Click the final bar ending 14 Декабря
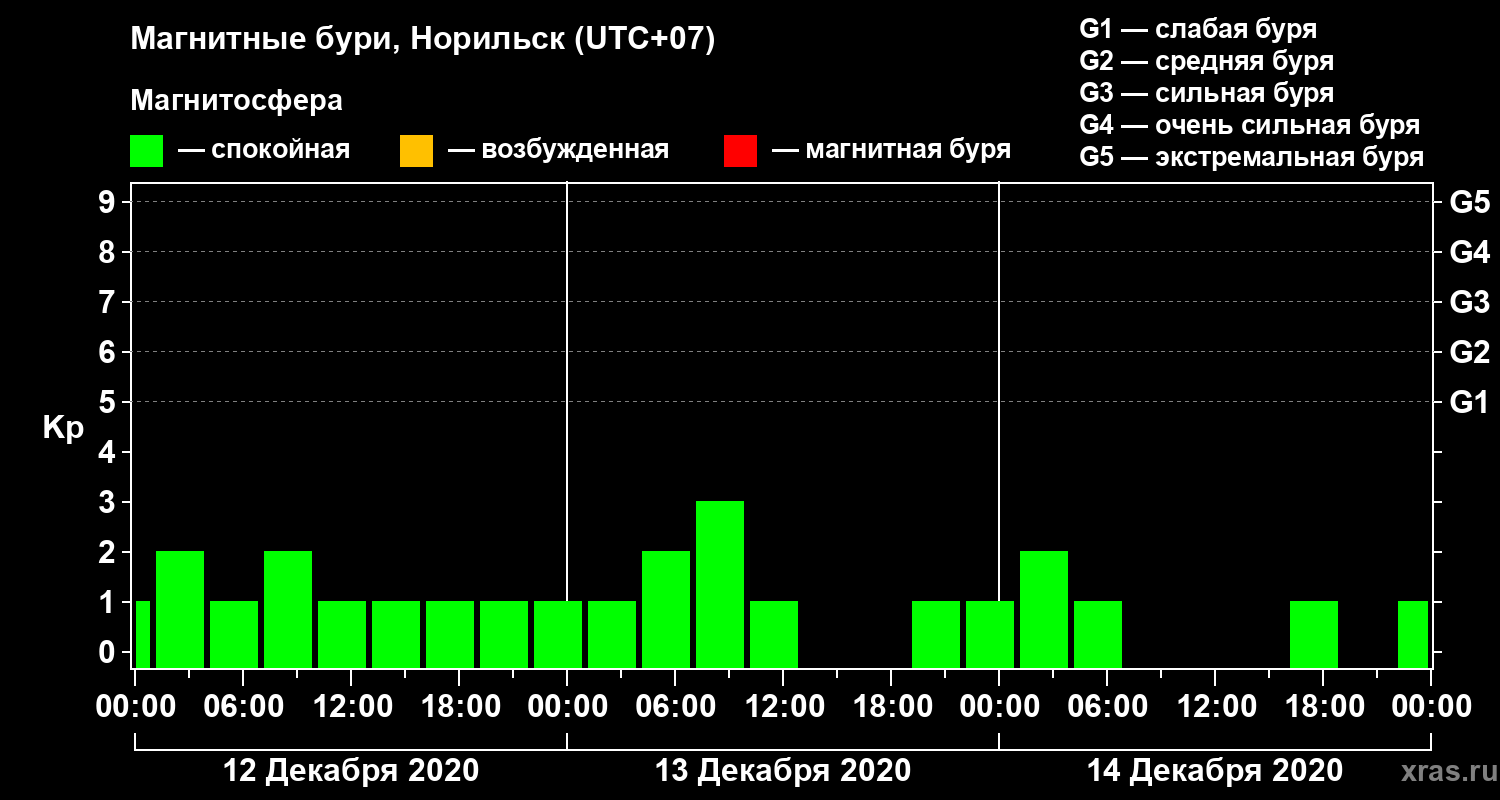This screenshot has height=800, width=1500. [x=1413, y=634]
